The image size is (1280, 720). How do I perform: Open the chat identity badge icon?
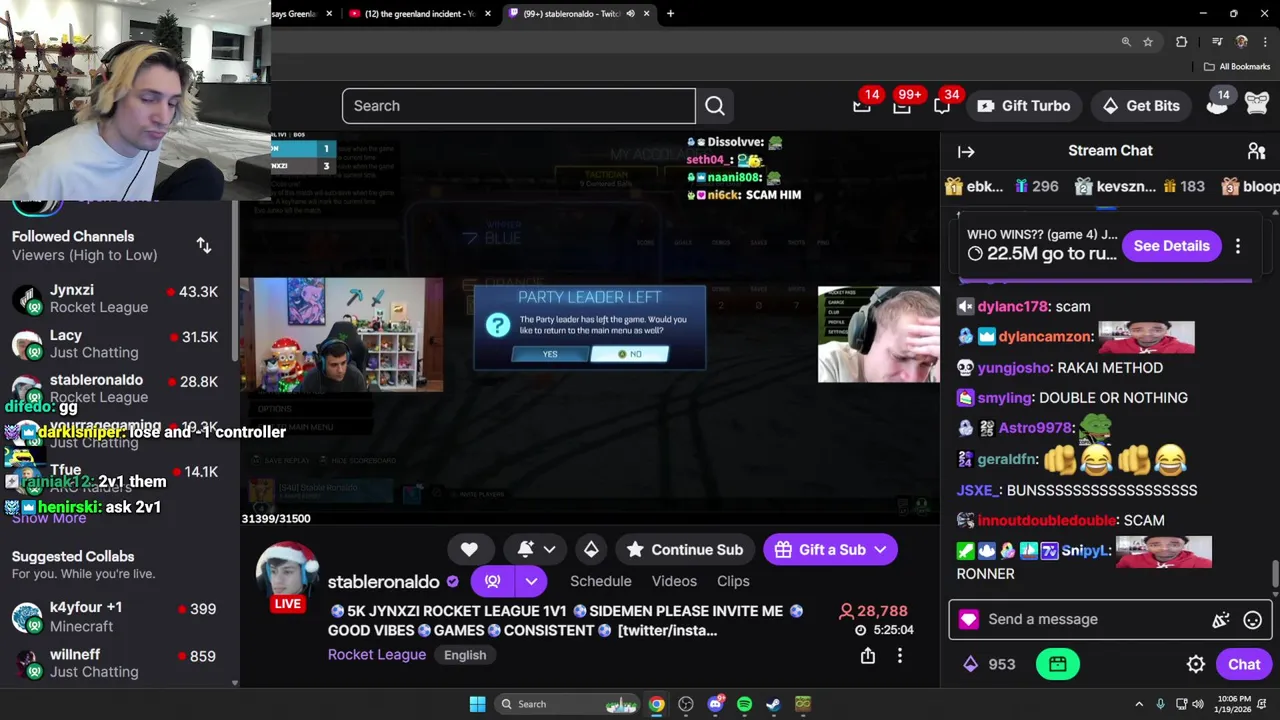click(x=968, y=619)
